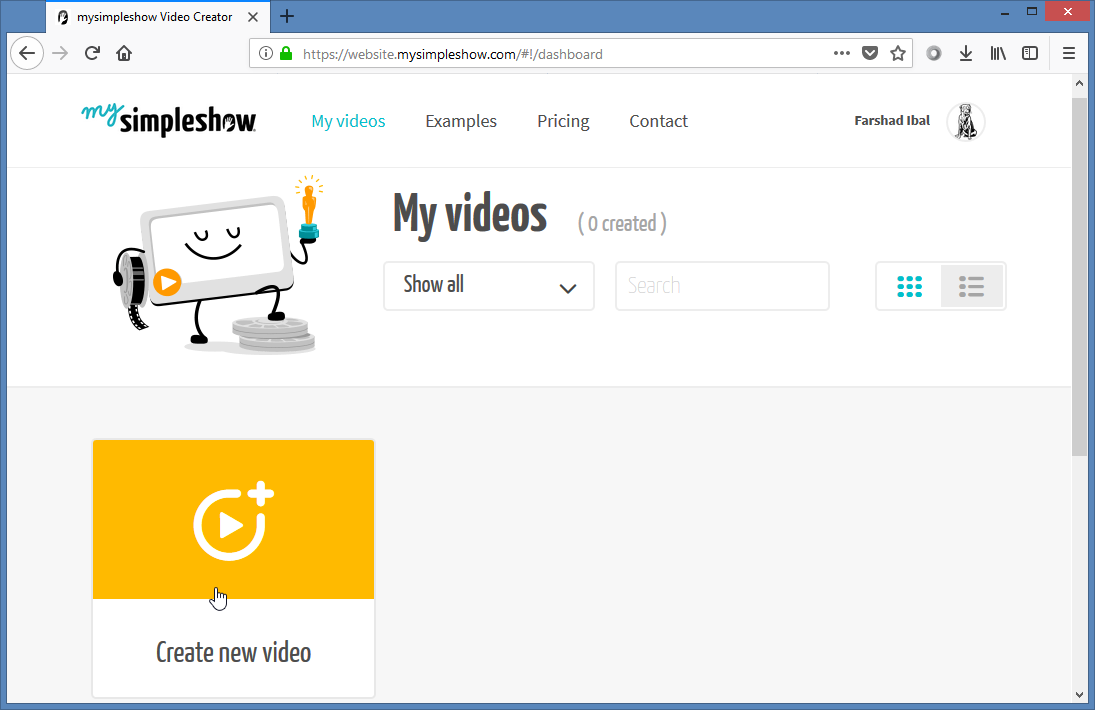Open the Firefox hamburger menu
This screenshot has height=710, width=1095.
pyautogui.click(x=1068, y=53)
